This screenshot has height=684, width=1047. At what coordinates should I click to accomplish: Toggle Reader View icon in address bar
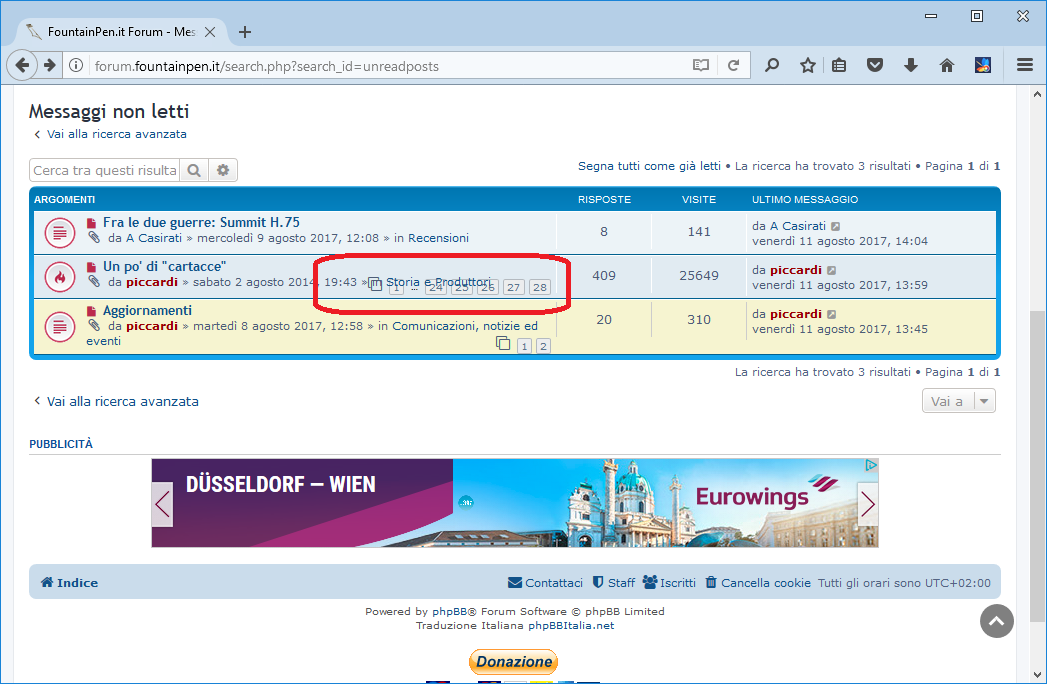click(x=701, y=66)
